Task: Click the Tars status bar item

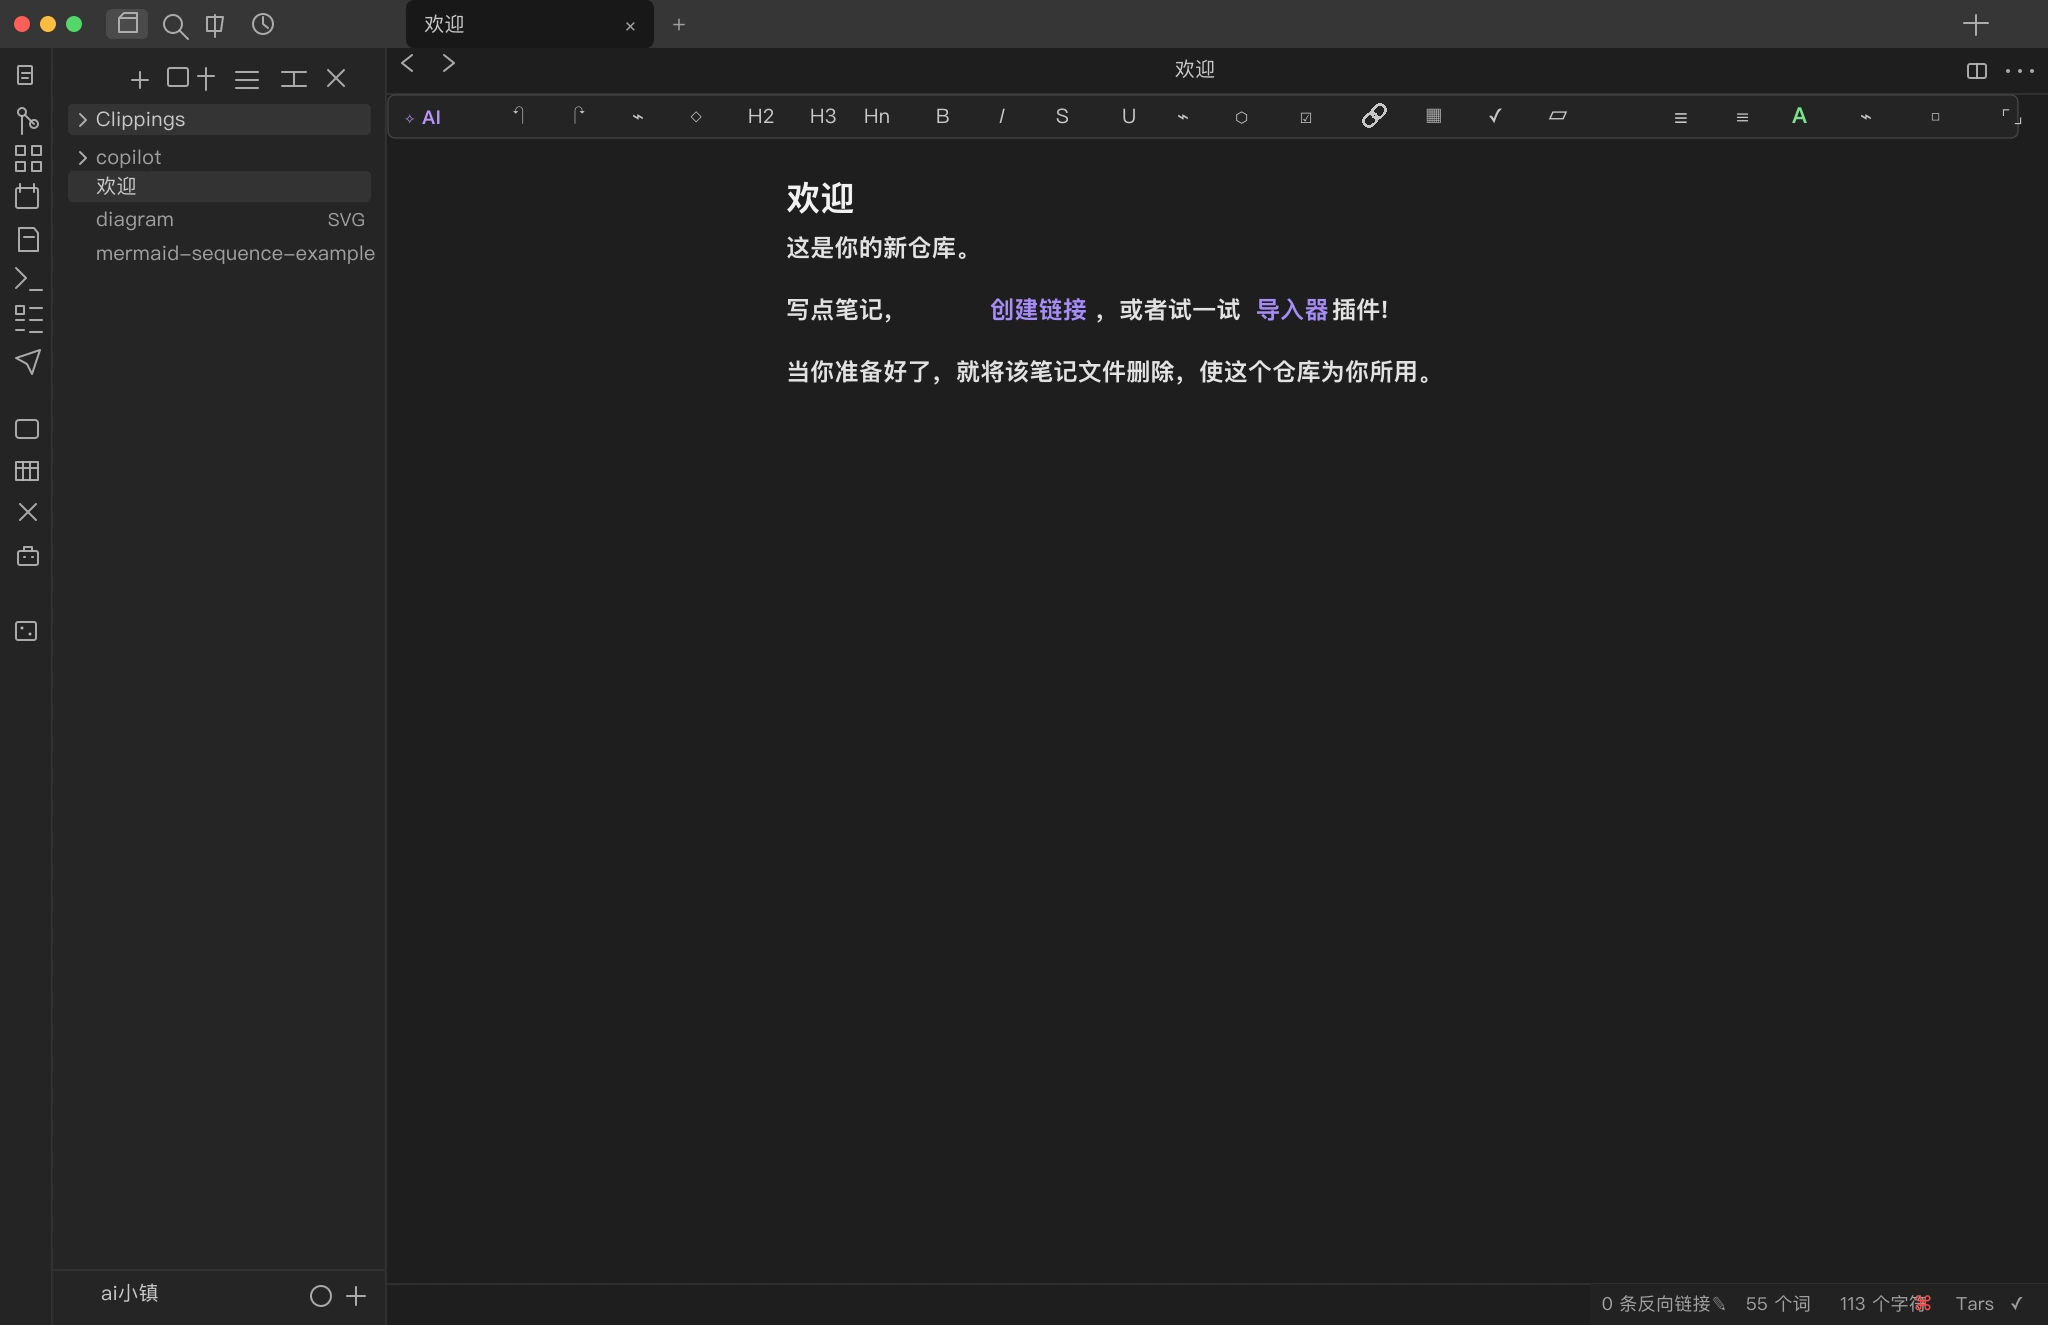Action: click(x=1974, y=1303)
